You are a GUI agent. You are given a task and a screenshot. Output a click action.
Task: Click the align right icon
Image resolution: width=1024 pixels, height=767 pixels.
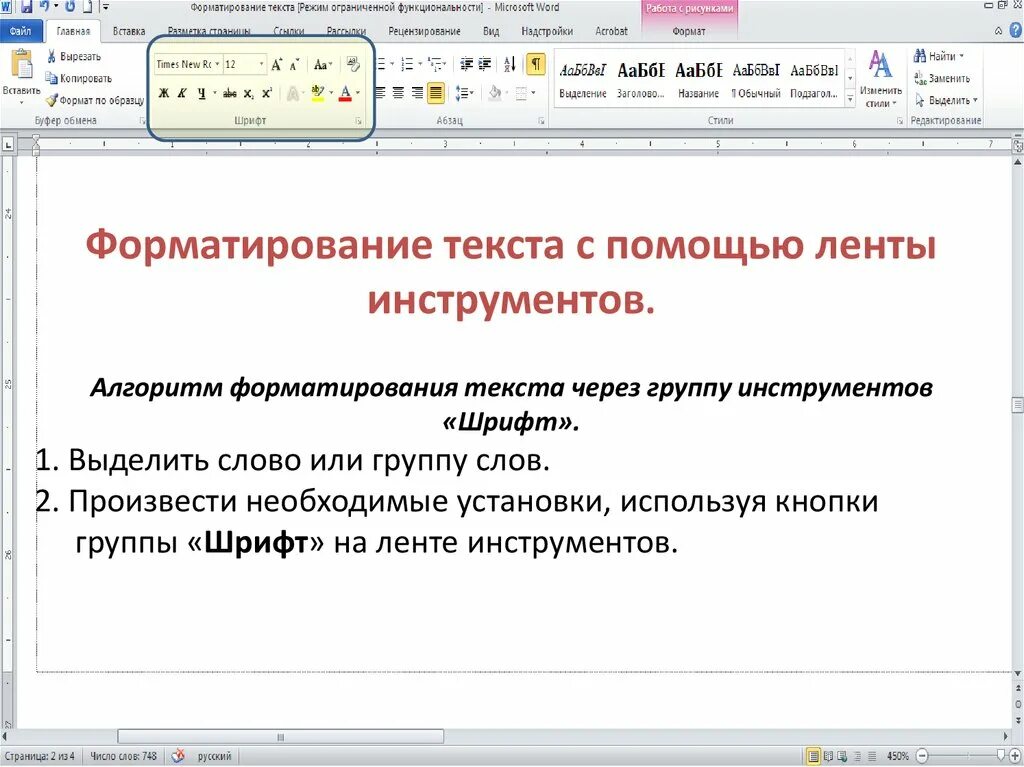coord(417,93)
